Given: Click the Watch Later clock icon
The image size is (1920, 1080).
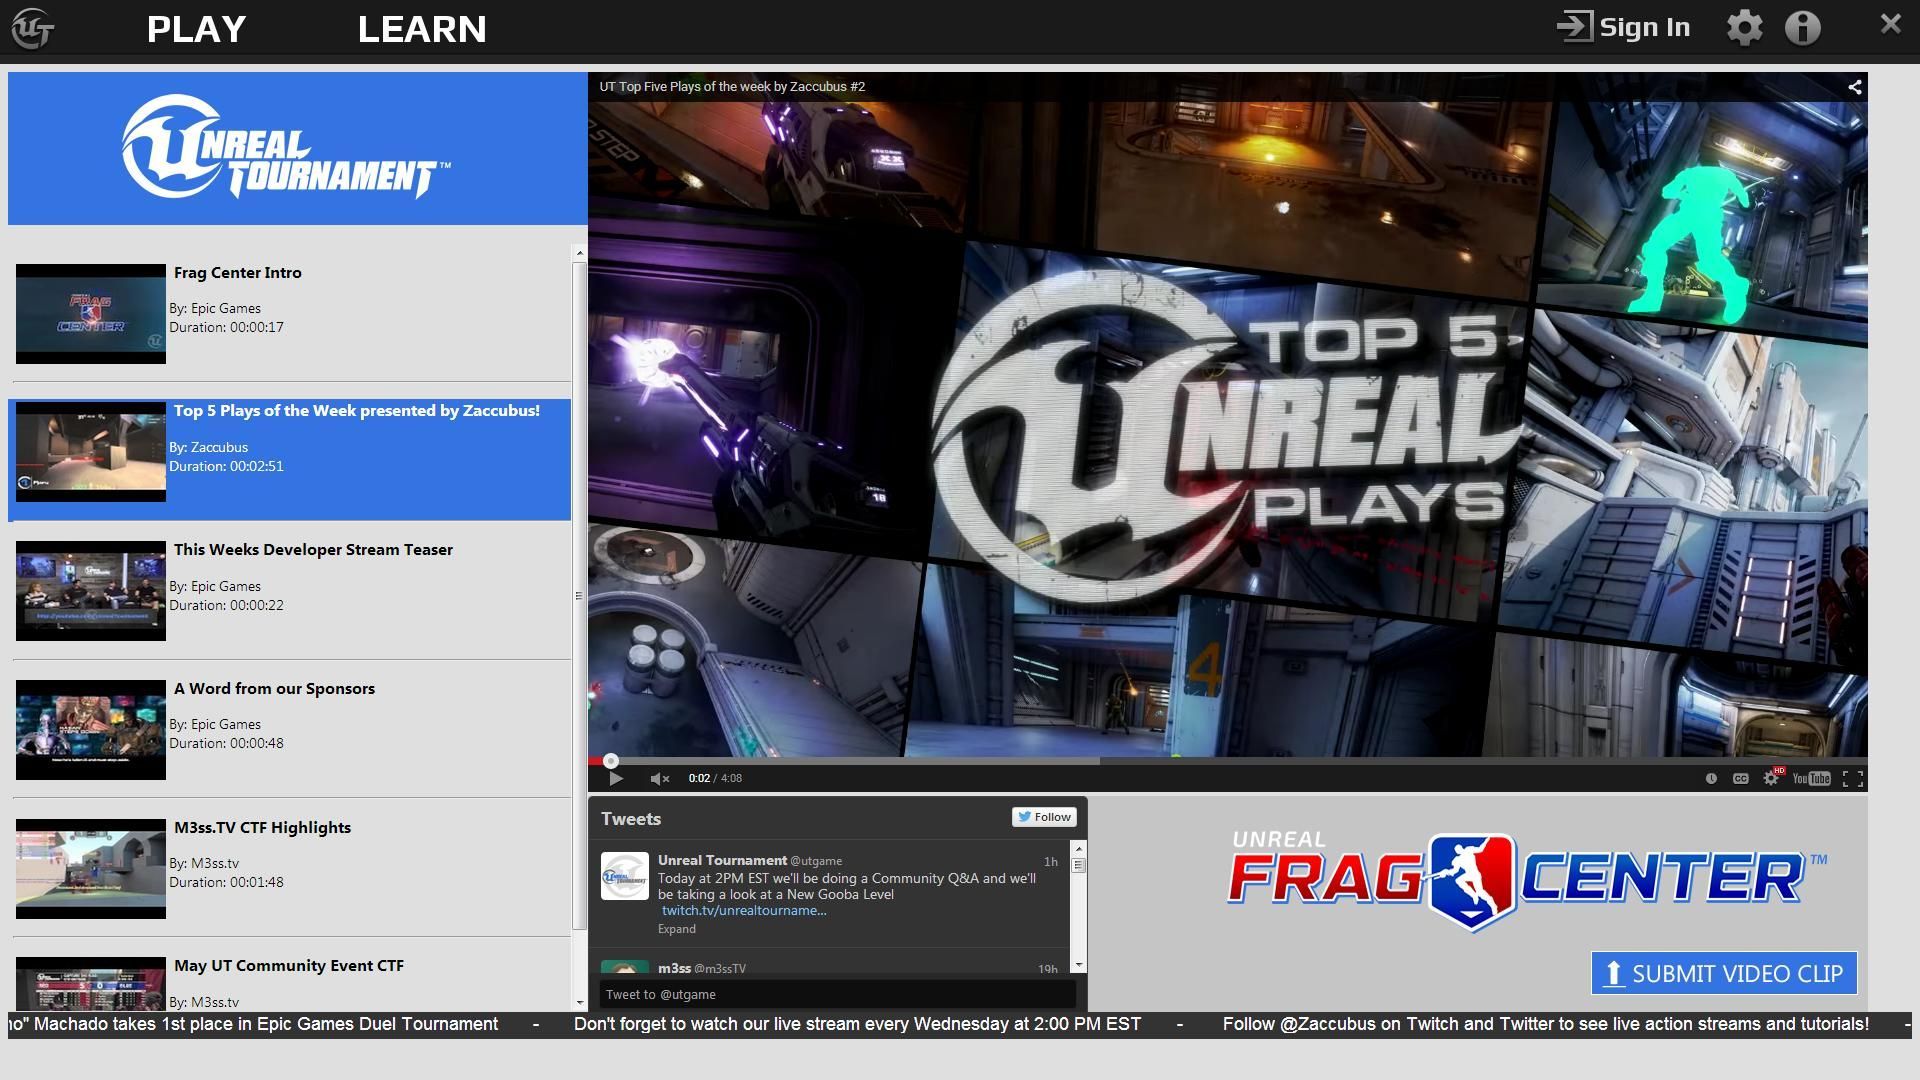Looking at the screenshot, I should (1711, 778).
